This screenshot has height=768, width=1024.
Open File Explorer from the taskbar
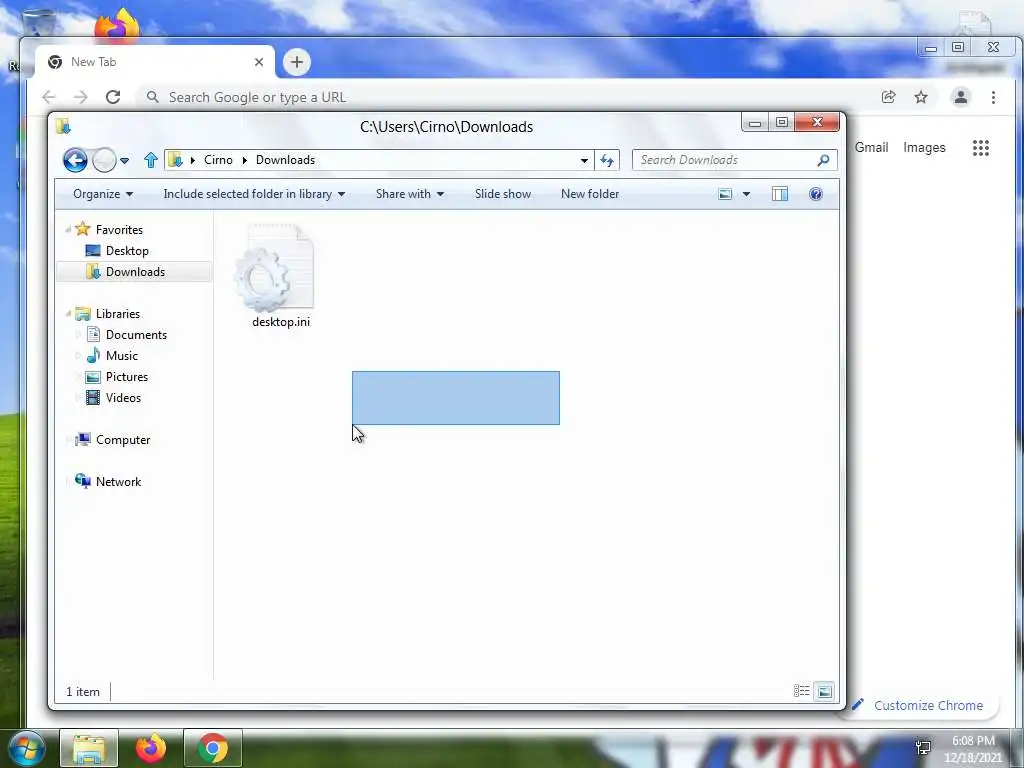click(89, 748)
